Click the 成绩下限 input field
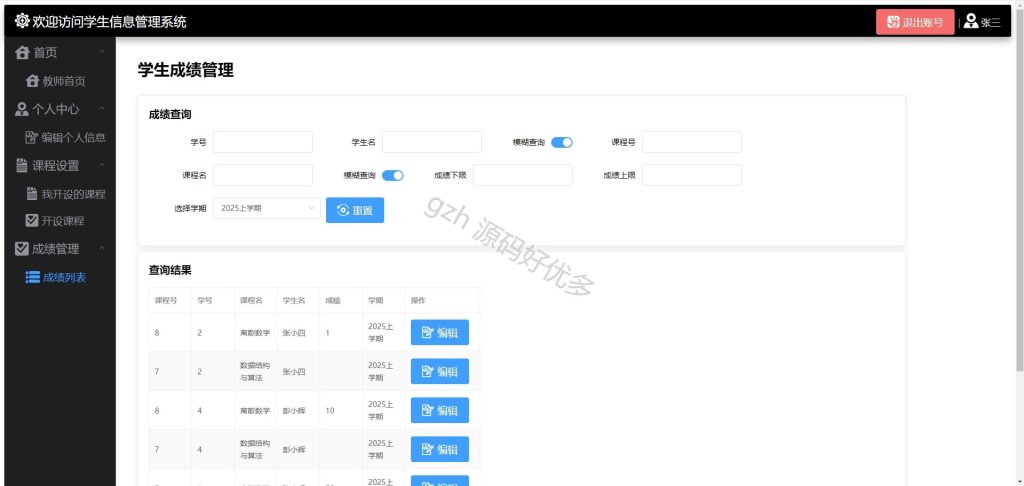 [x=522, y=175]
